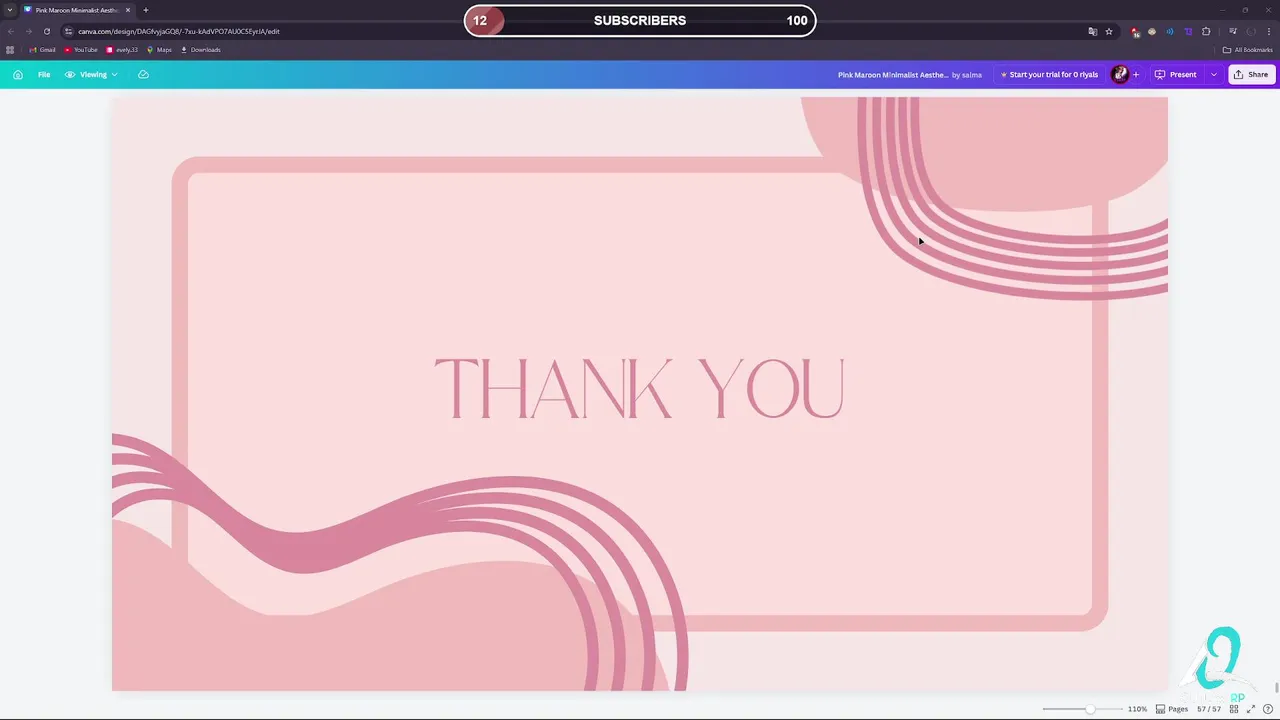Select the Pink Maroon Minimalist browser tab
The height and width of the screenshot is (720, 1280).
pos(77,10)
